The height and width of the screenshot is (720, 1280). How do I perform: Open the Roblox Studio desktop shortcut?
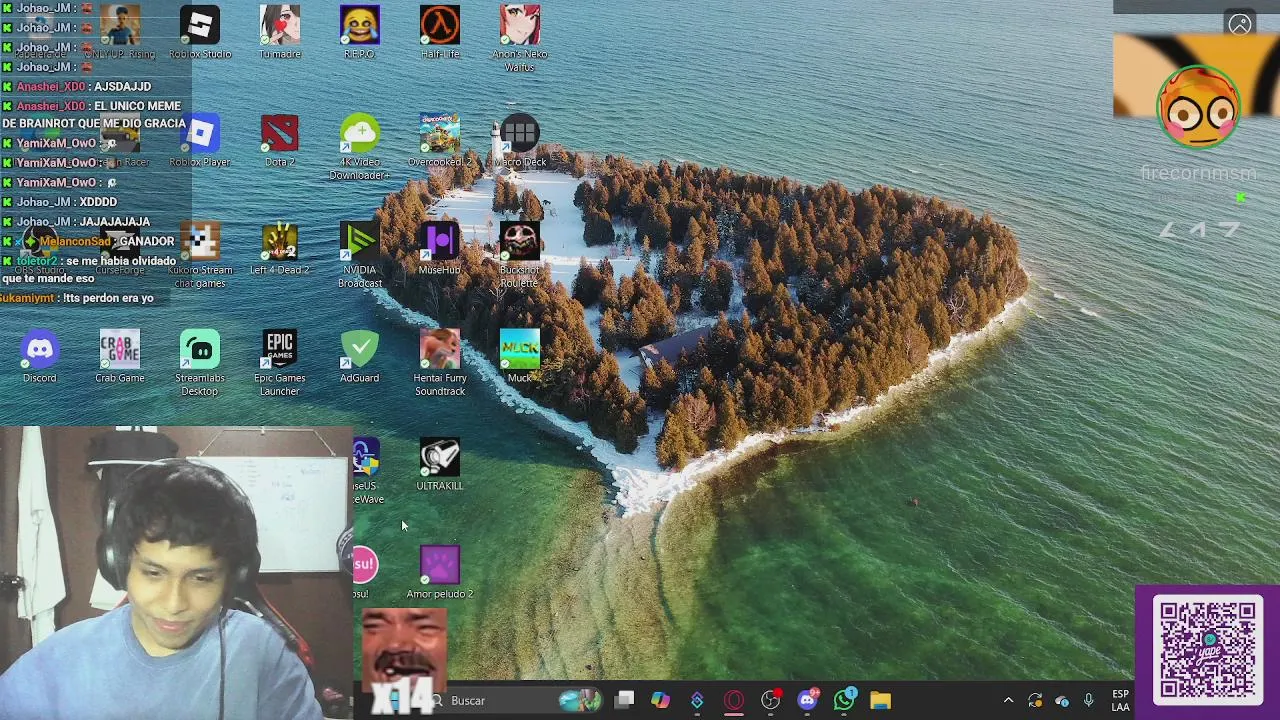[x=200, y=32]
